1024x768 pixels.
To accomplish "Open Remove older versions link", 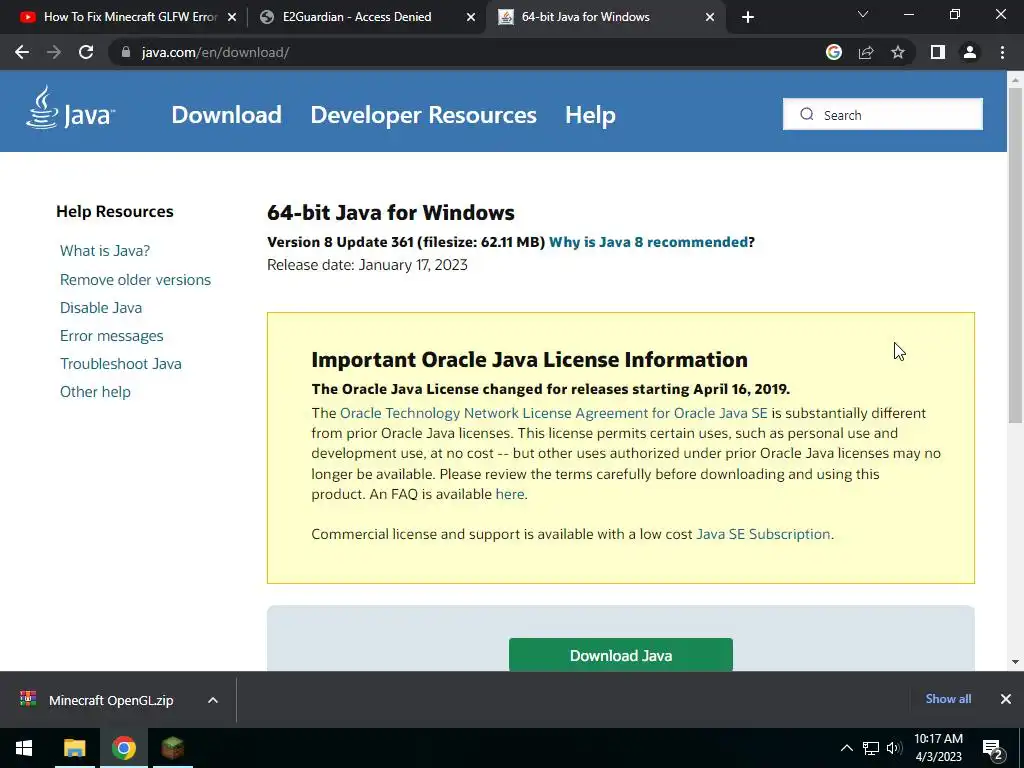I will pos(135,280).
